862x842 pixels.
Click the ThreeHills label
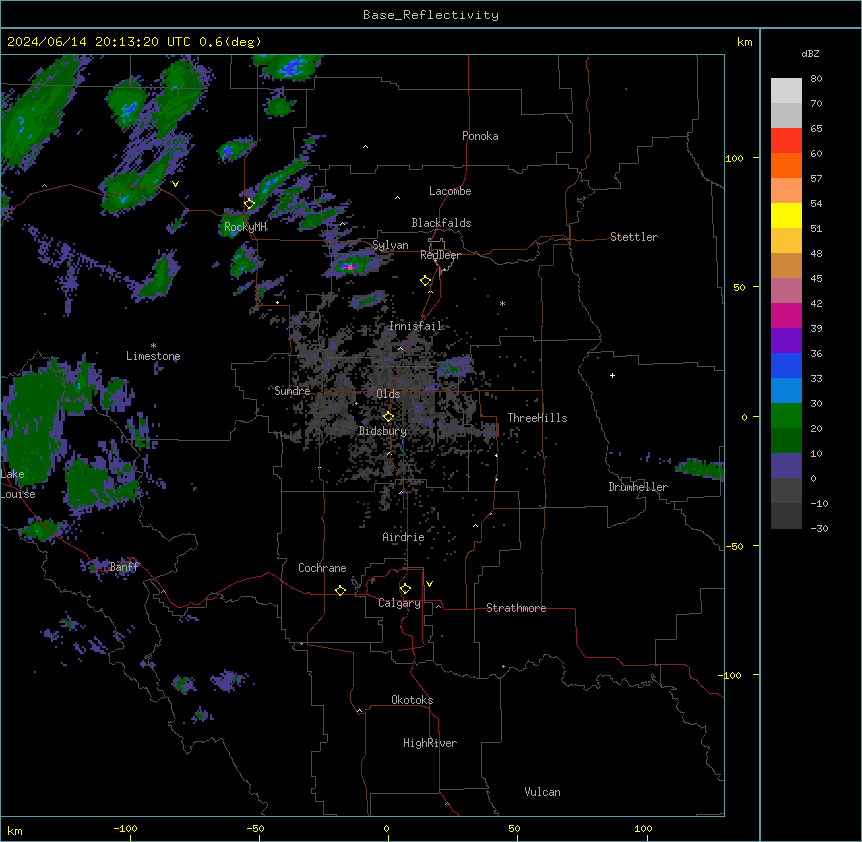coord(537,418)
